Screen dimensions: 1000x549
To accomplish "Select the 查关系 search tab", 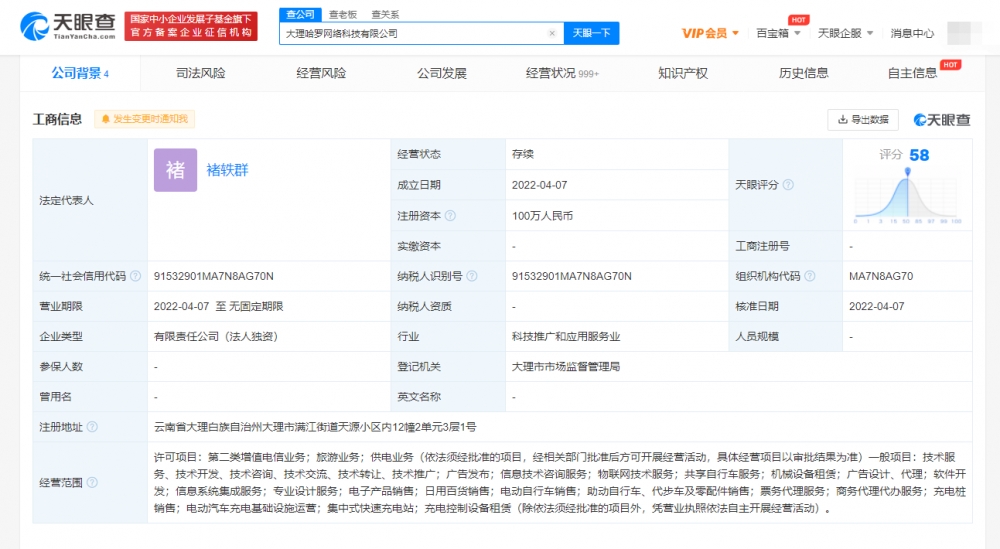I will 385,14.
